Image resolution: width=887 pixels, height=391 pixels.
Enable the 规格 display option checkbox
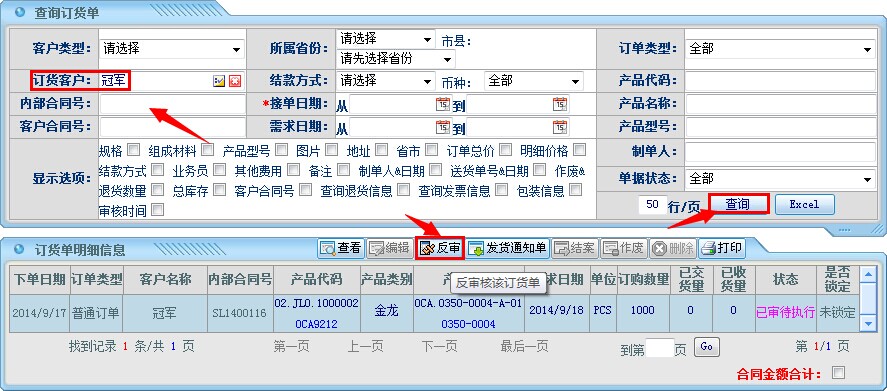point(134,150)
